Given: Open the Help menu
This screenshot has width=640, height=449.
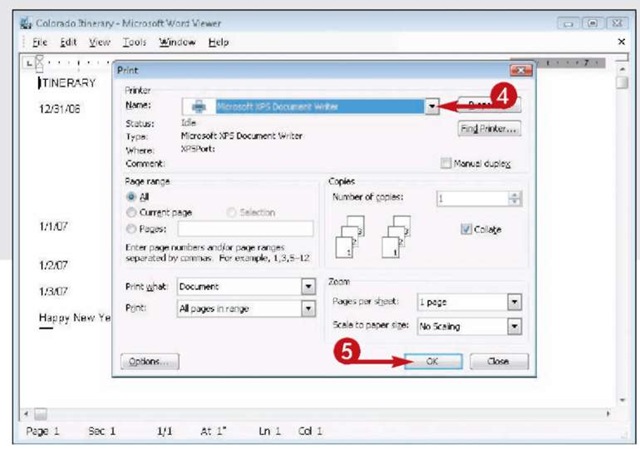Looking at the screenshot, I should [218, 42].
